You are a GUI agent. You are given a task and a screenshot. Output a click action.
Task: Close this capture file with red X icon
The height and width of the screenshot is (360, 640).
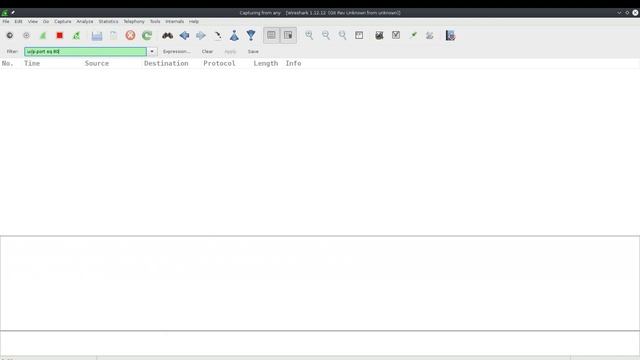point(130,36)
